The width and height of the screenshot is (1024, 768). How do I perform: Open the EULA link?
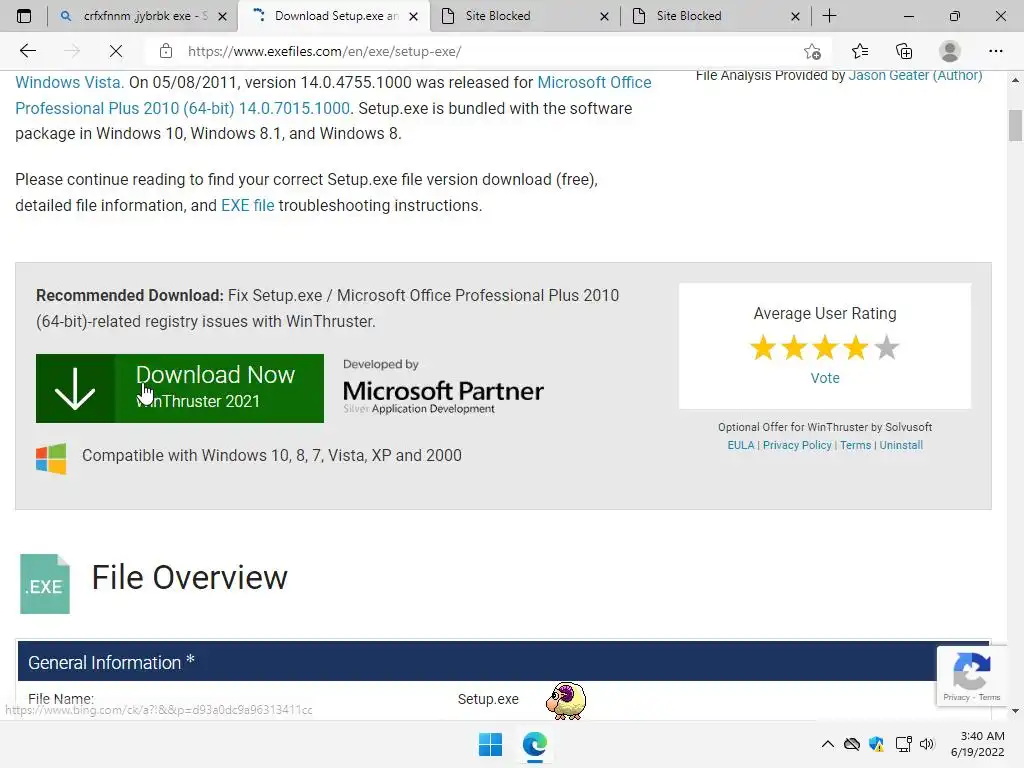click(741, 445)
